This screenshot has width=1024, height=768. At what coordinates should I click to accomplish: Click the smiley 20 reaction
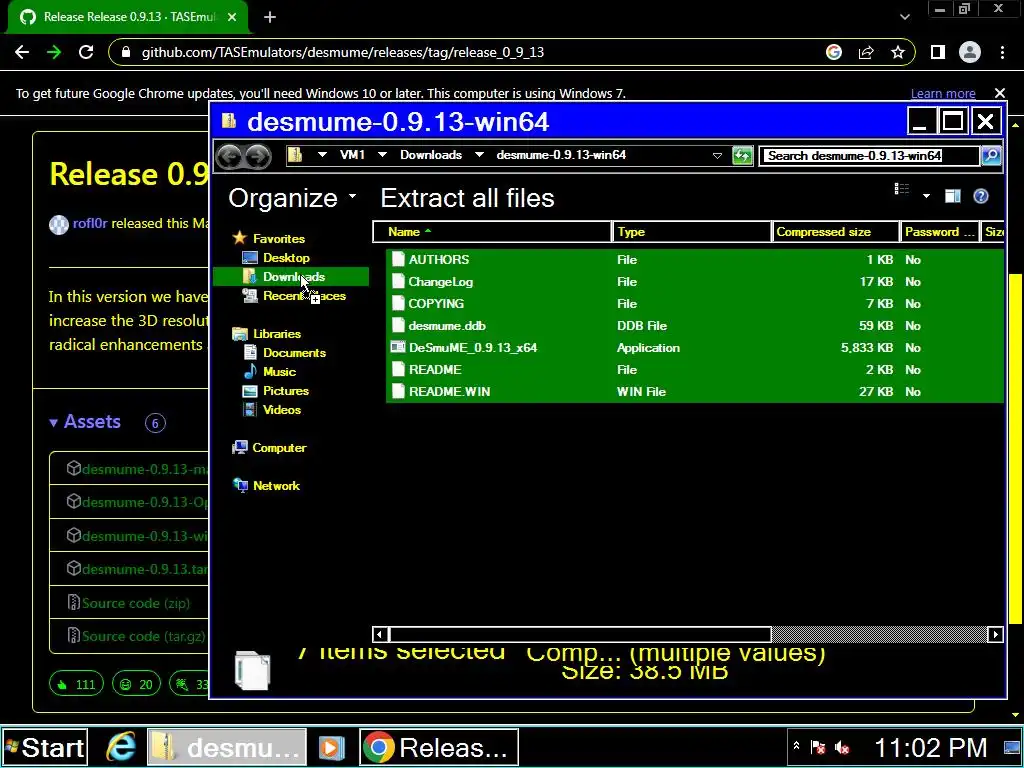coord(136,684)
